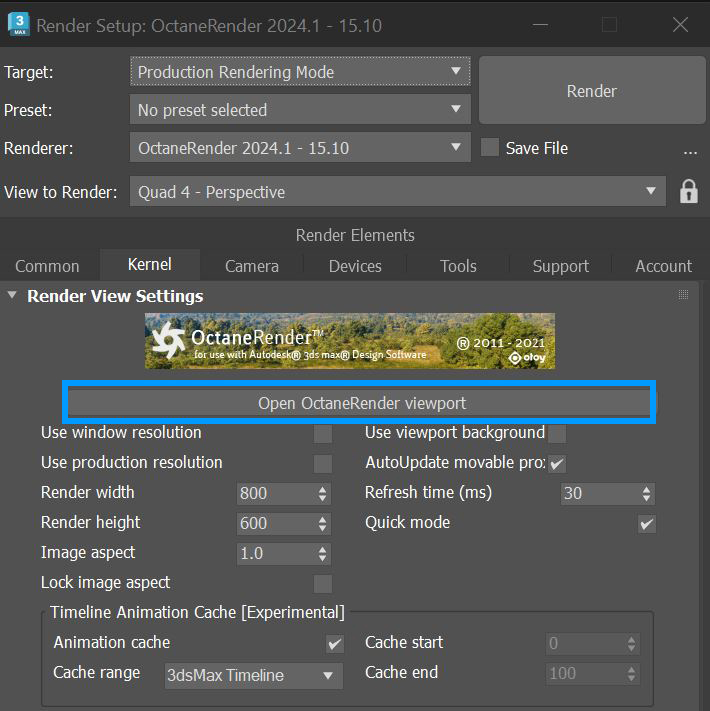710x711 pixels.
Task: Enable Lock image aspect checkbox
Action: (x=323, y=584)
